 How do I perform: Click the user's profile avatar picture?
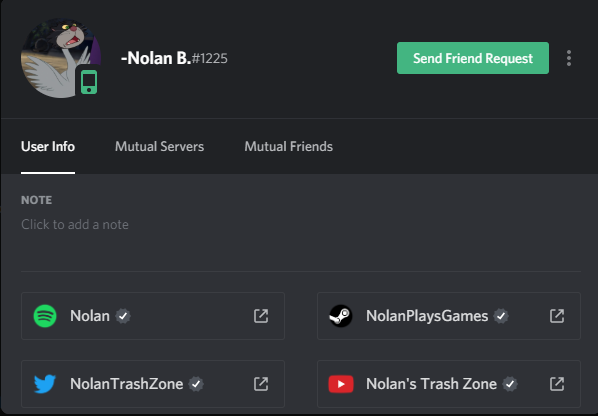coord(60,58)
